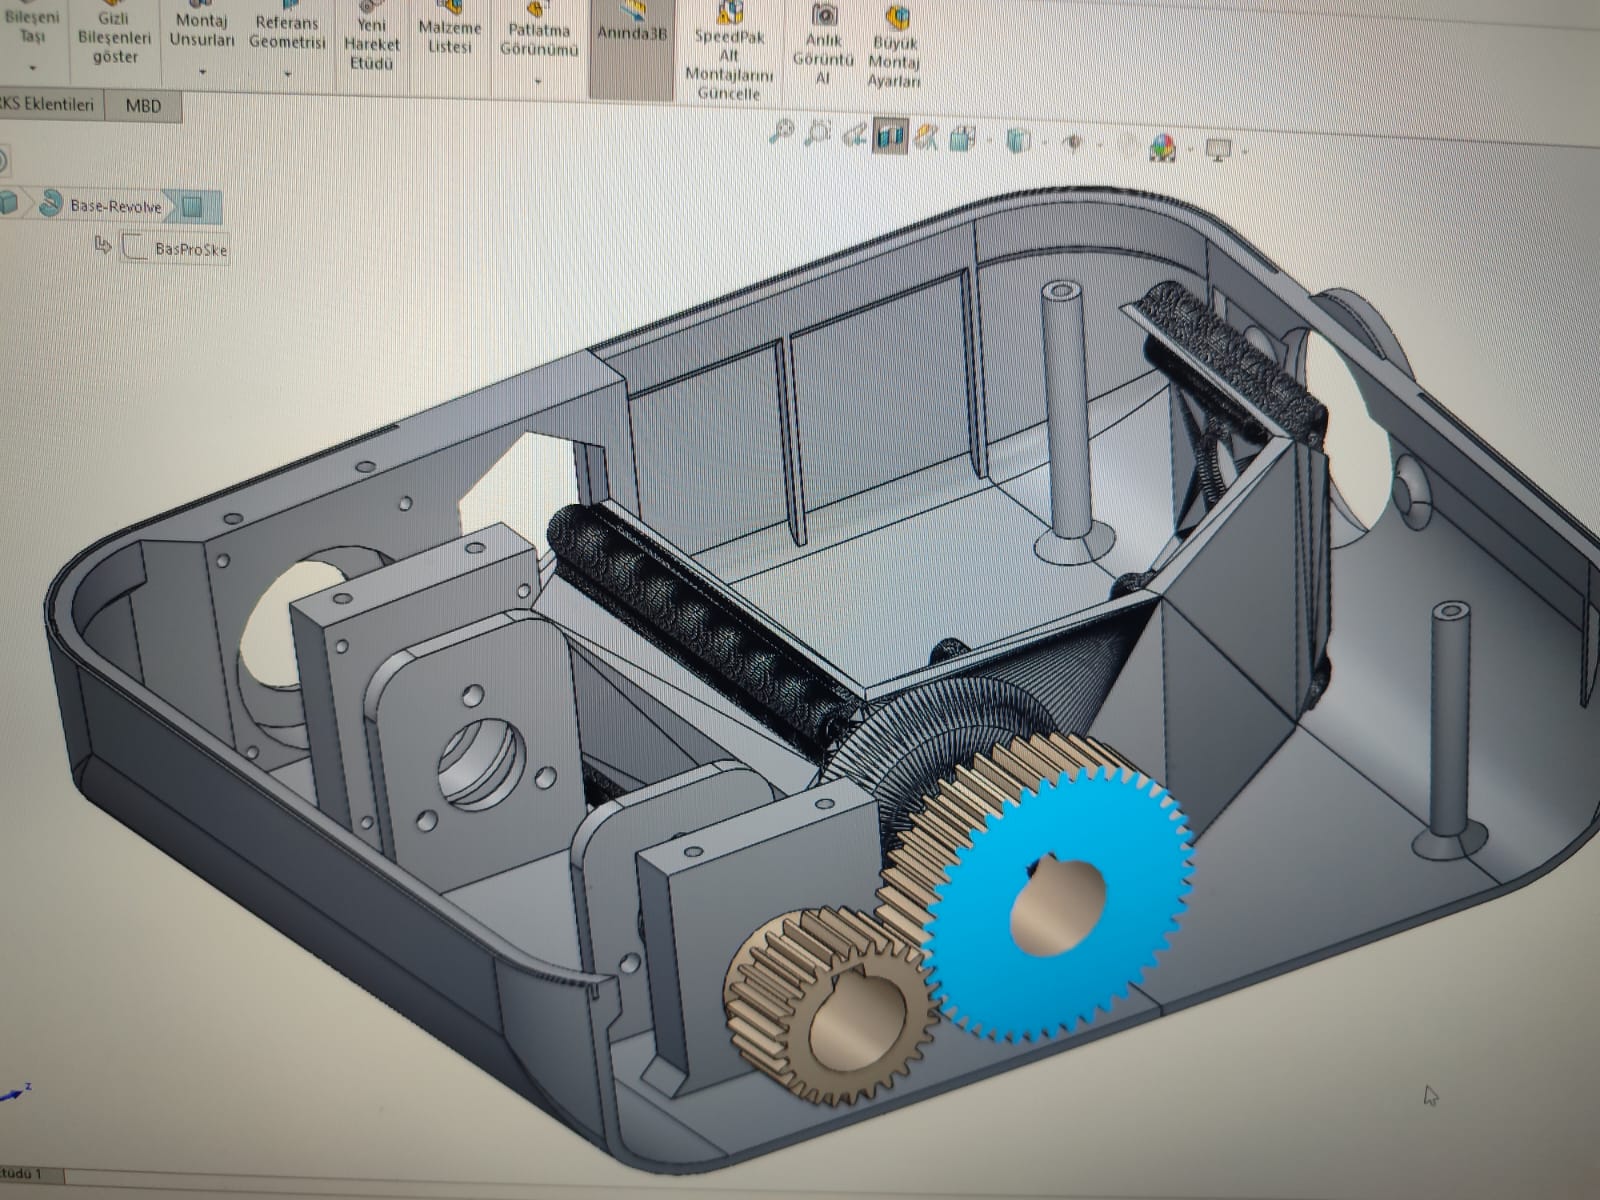Take a snapshot with Anlık Görüntü Al

(x=823, y=44)
